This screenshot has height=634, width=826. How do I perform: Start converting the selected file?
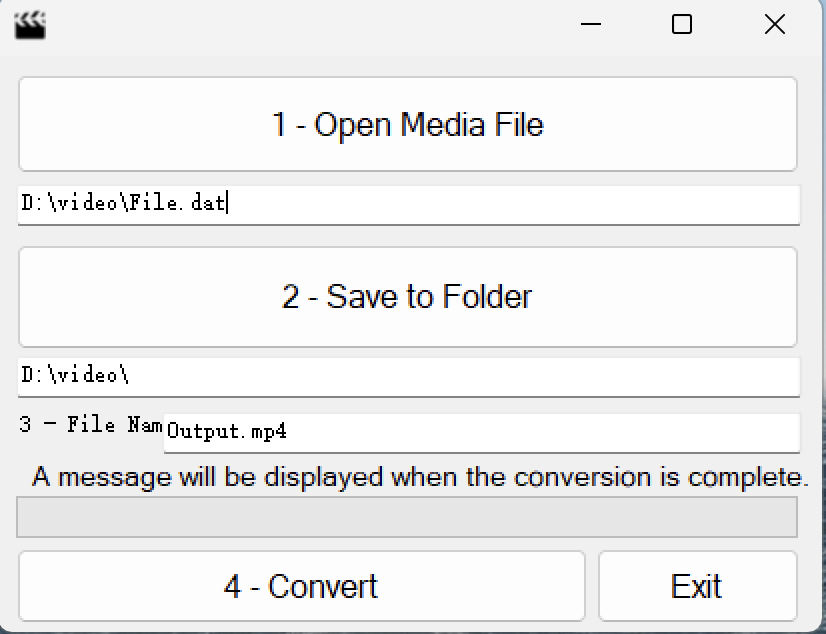point(300,586)
